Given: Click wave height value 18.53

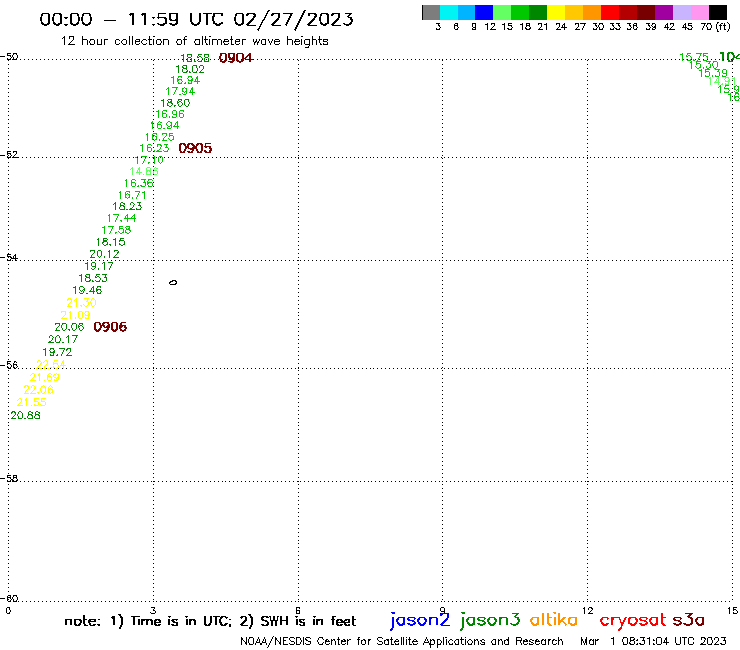Looking at the screenshot, I should (93, 278).
